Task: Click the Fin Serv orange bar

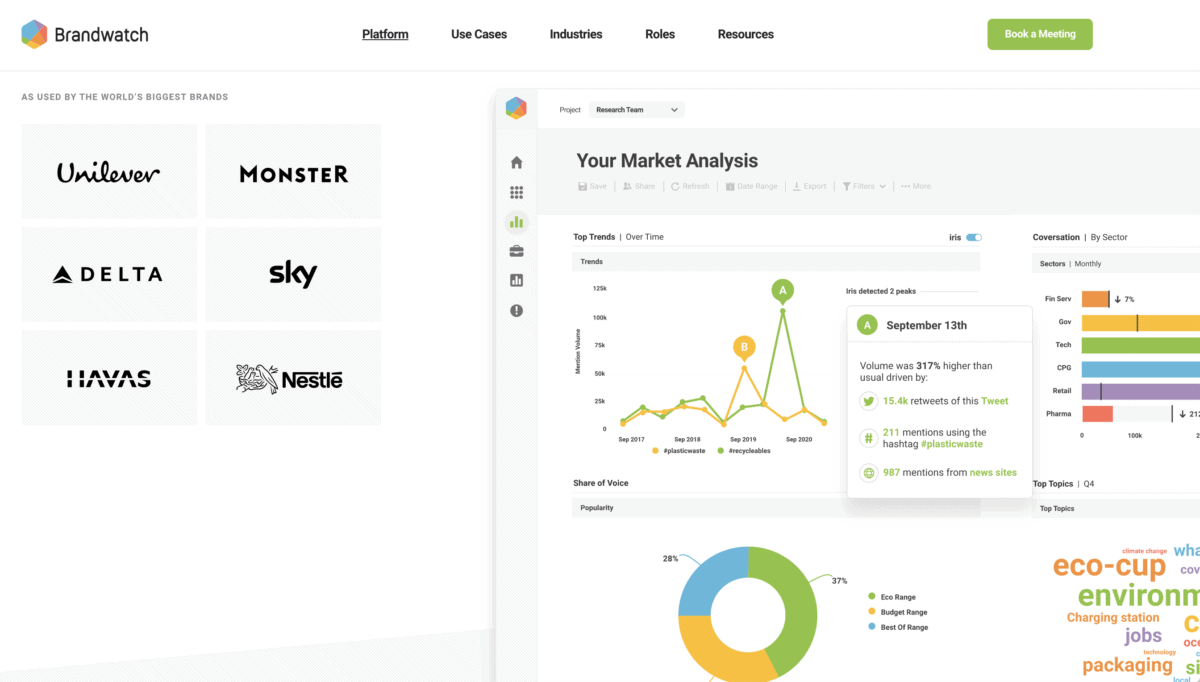Action: click(1095, 299)
